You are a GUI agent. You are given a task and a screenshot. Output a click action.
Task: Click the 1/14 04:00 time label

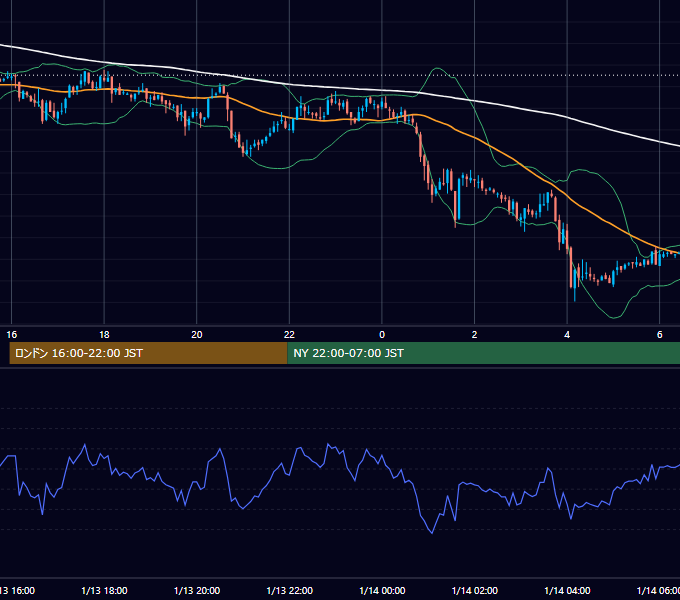coord(567,590)
